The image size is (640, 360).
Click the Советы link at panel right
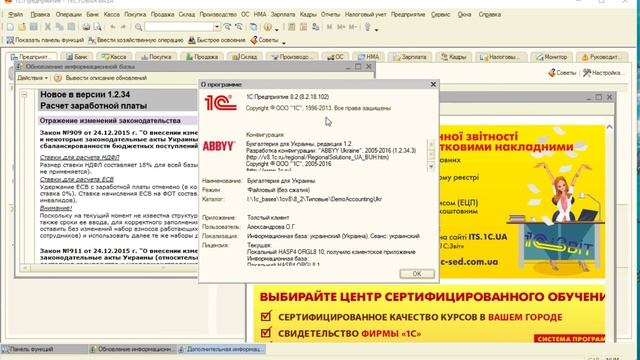[562, 73]
